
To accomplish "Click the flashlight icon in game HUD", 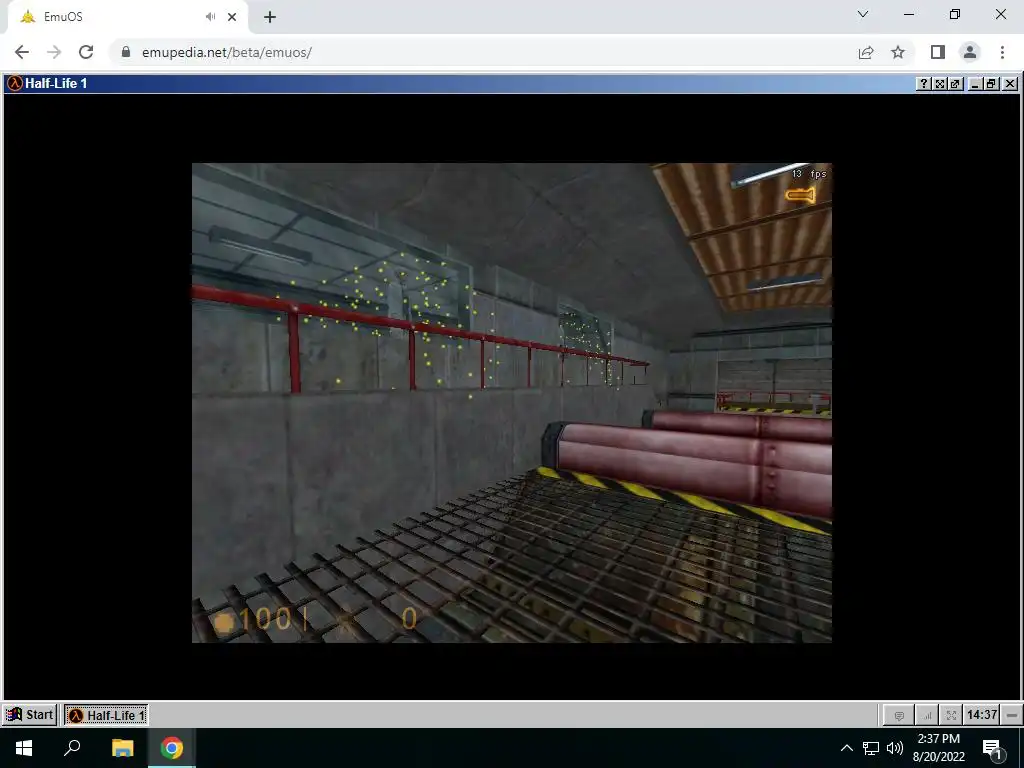I will [801, 195].
